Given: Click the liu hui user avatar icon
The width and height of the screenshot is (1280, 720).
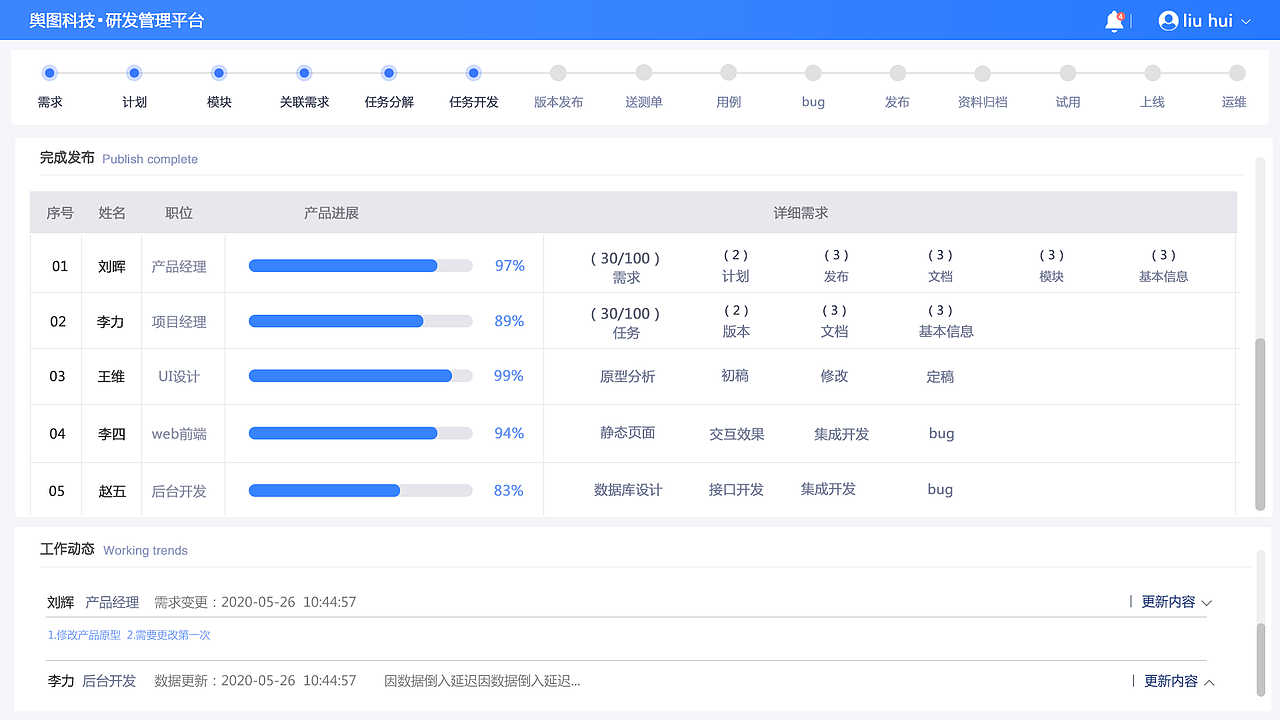Looking at the screenshot, I should (x=1167, y=21).
